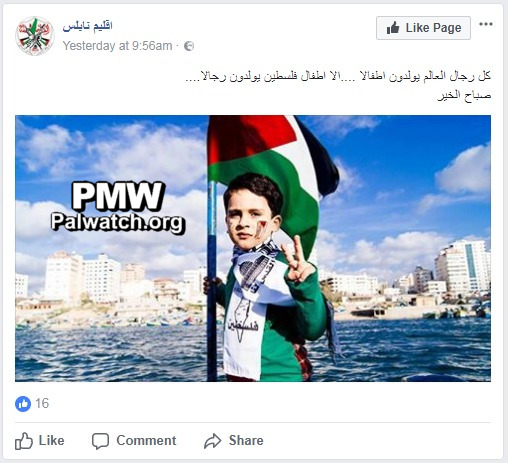Click the Comment speech bubble icon
The width and height of the screenshot is (508, 463).
pos(100,441)
